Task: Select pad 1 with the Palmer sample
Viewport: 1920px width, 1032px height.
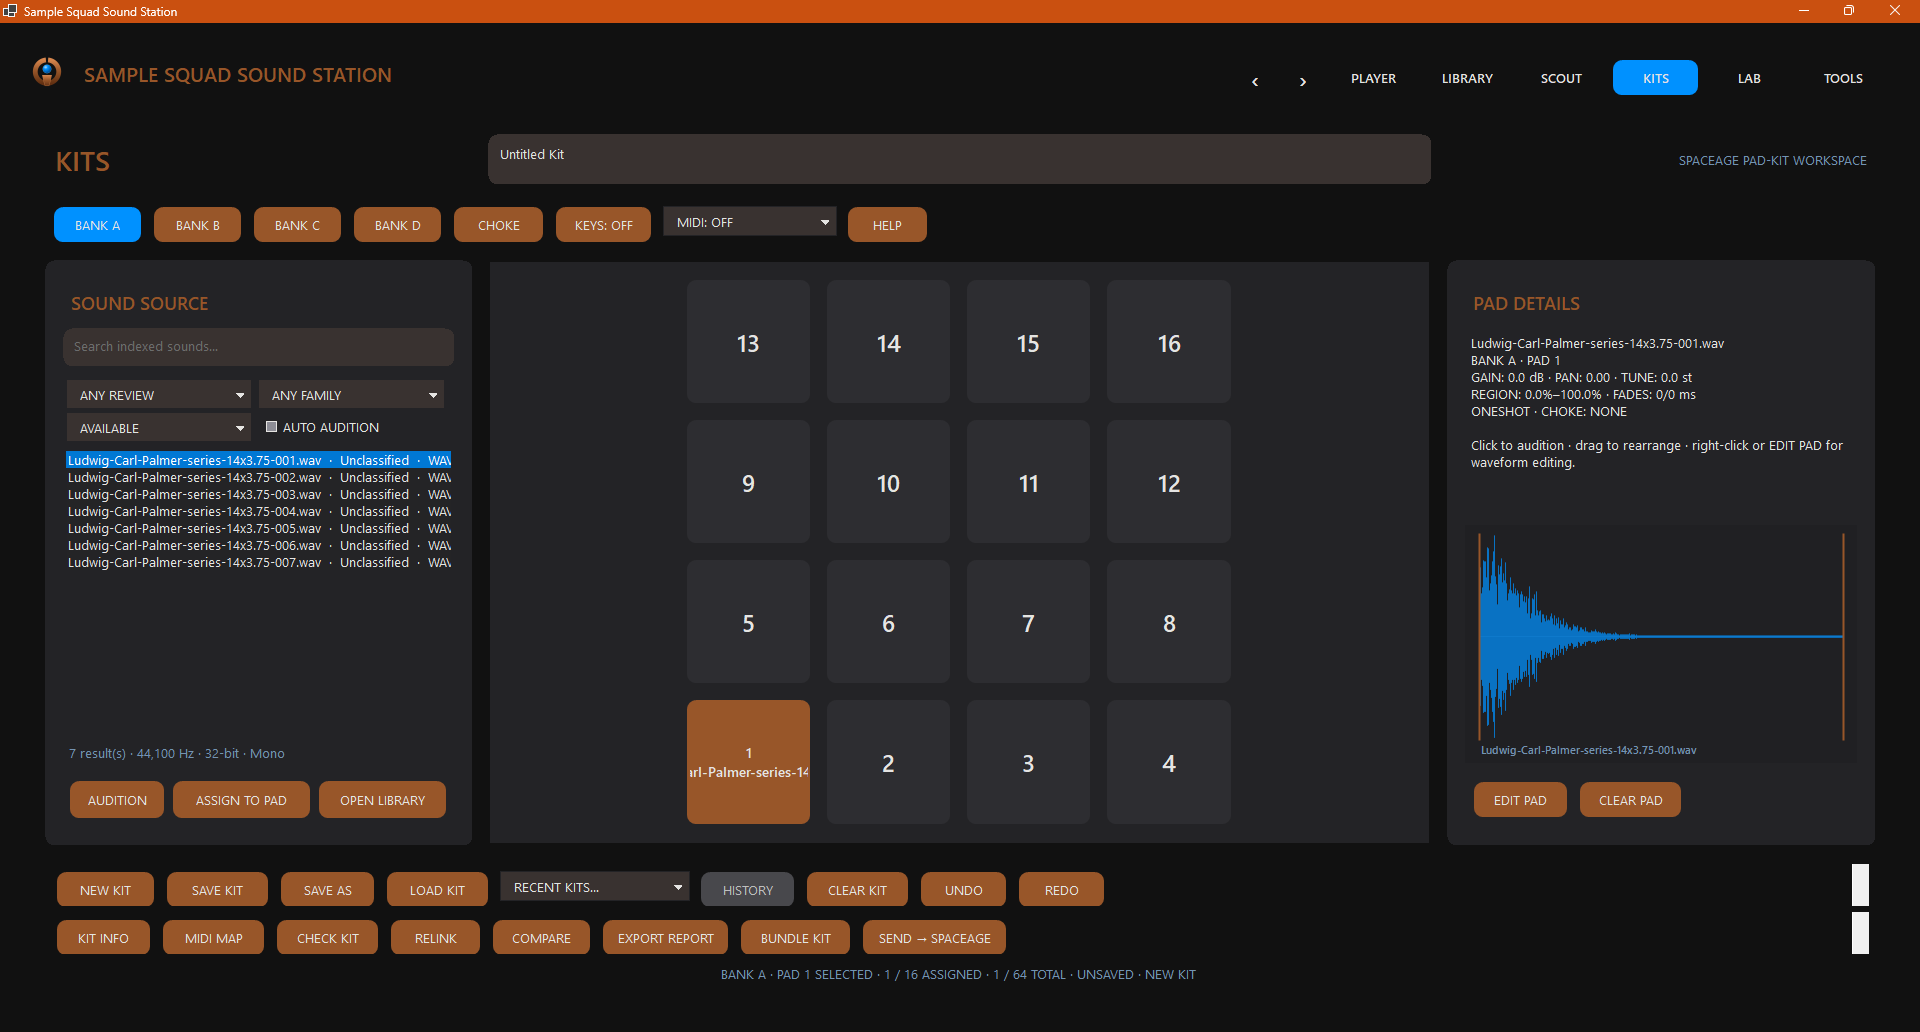Action: coord(748,762)
